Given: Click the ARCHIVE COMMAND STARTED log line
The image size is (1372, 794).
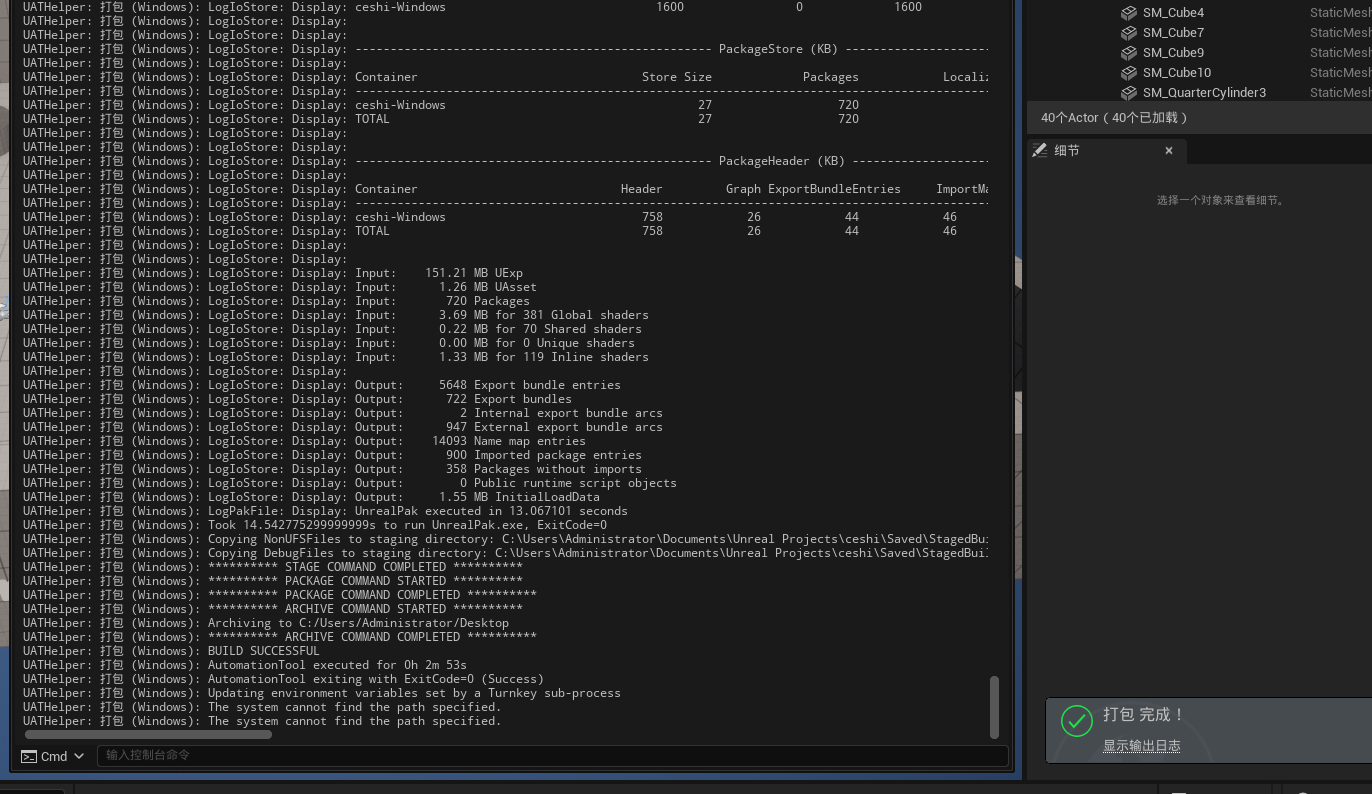Looking at the screenshot, I should click(273, 609).
